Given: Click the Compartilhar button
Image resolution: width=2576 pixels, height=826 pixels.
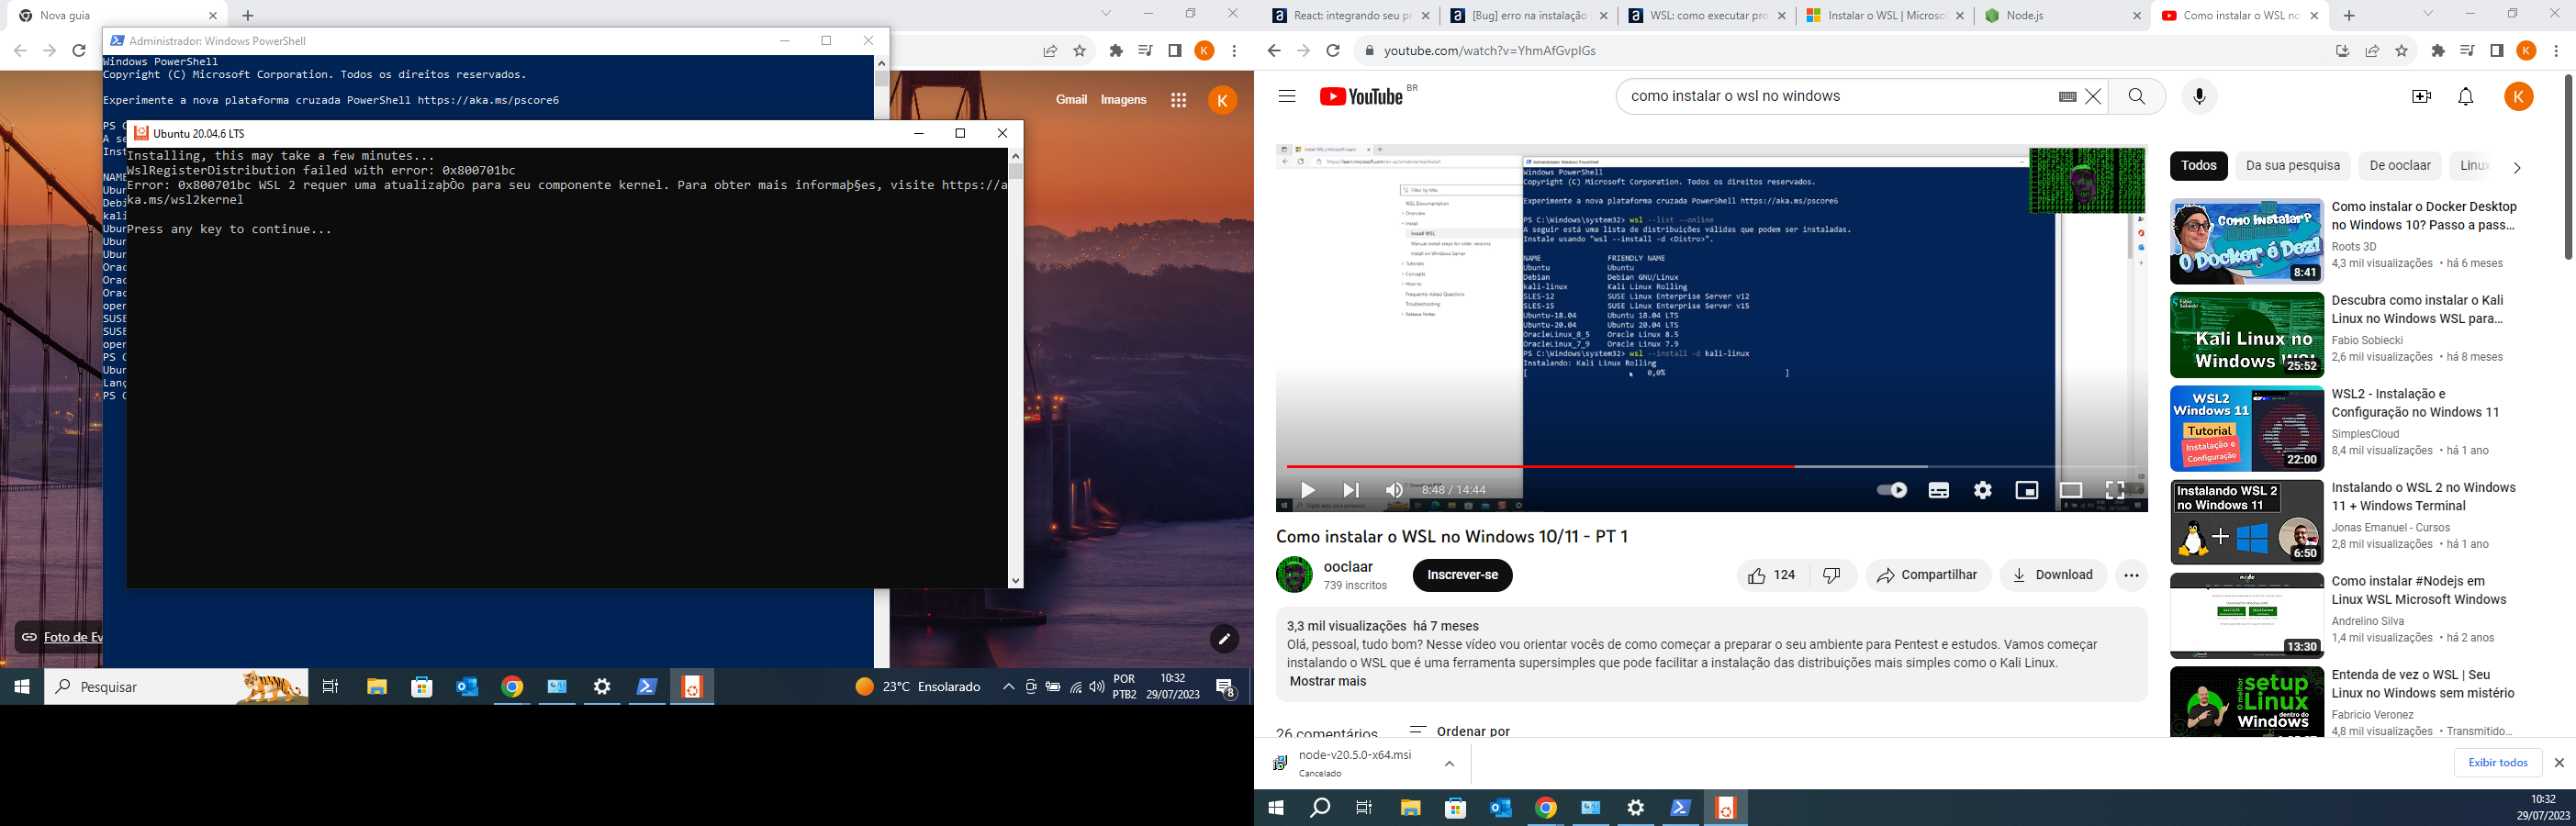Looking at the screenshot, I should [1927, 575].
